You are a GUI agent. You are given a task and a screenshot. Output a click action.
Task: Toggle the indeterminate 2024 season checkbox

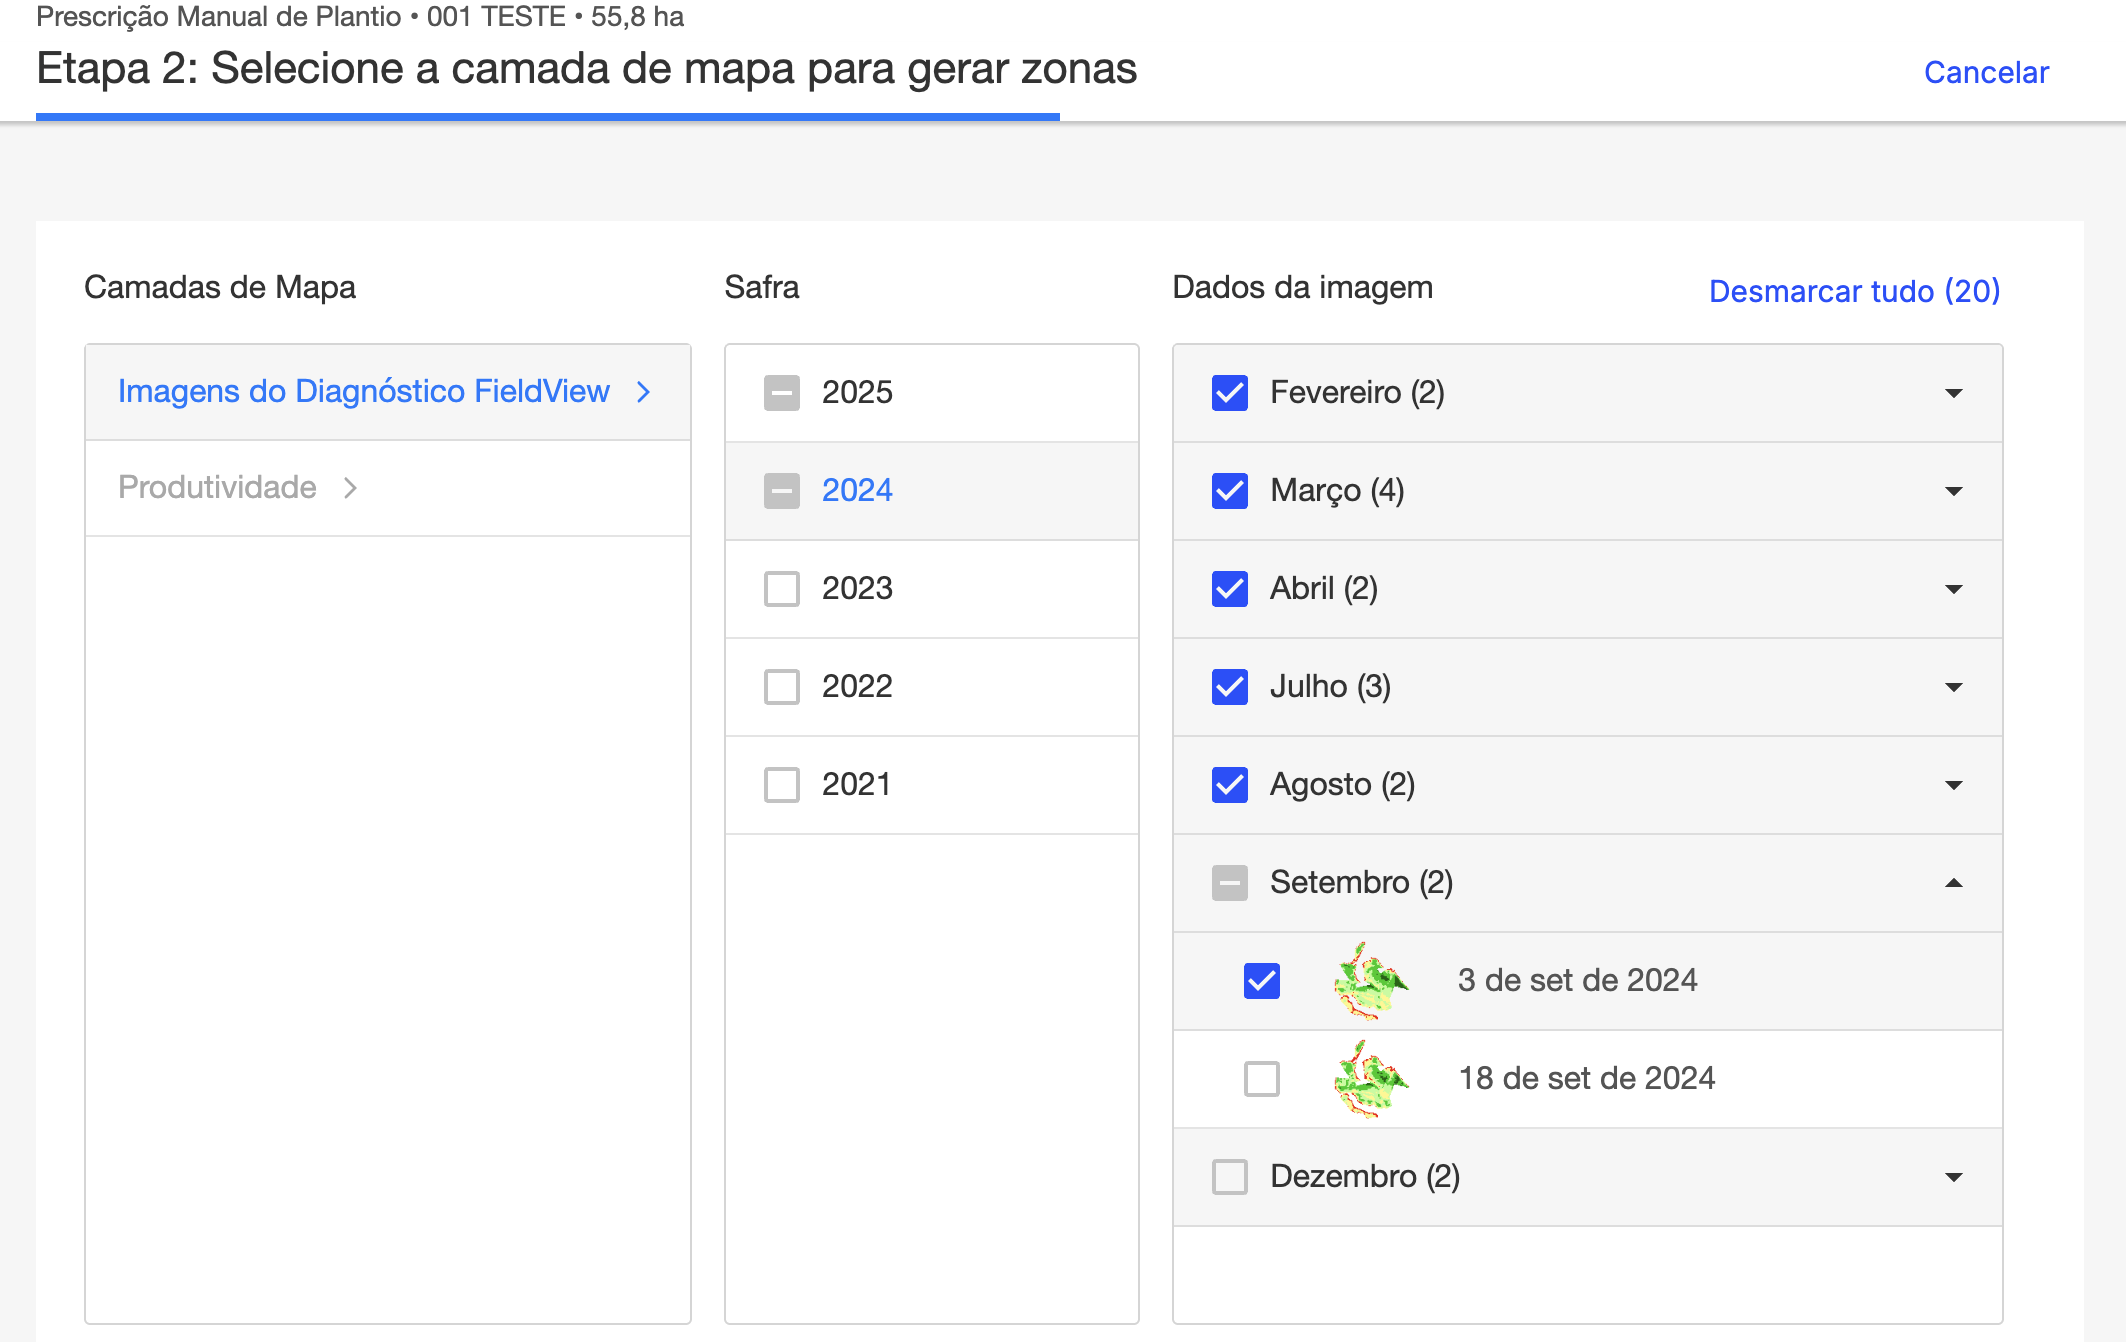[781, 491]
